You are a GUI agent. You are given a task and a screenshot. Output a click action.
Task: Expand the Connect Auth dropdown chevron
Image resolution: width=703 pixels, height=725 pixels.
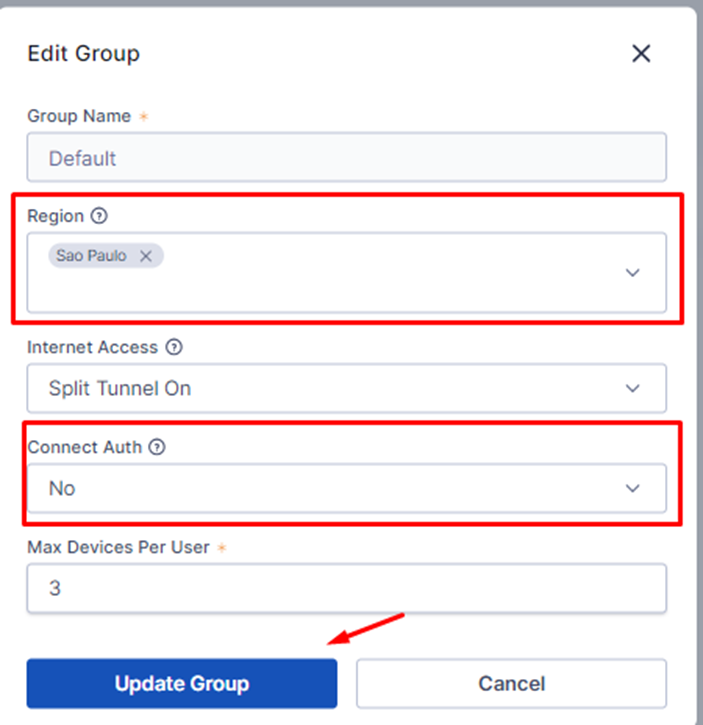(x=632, y=488)
